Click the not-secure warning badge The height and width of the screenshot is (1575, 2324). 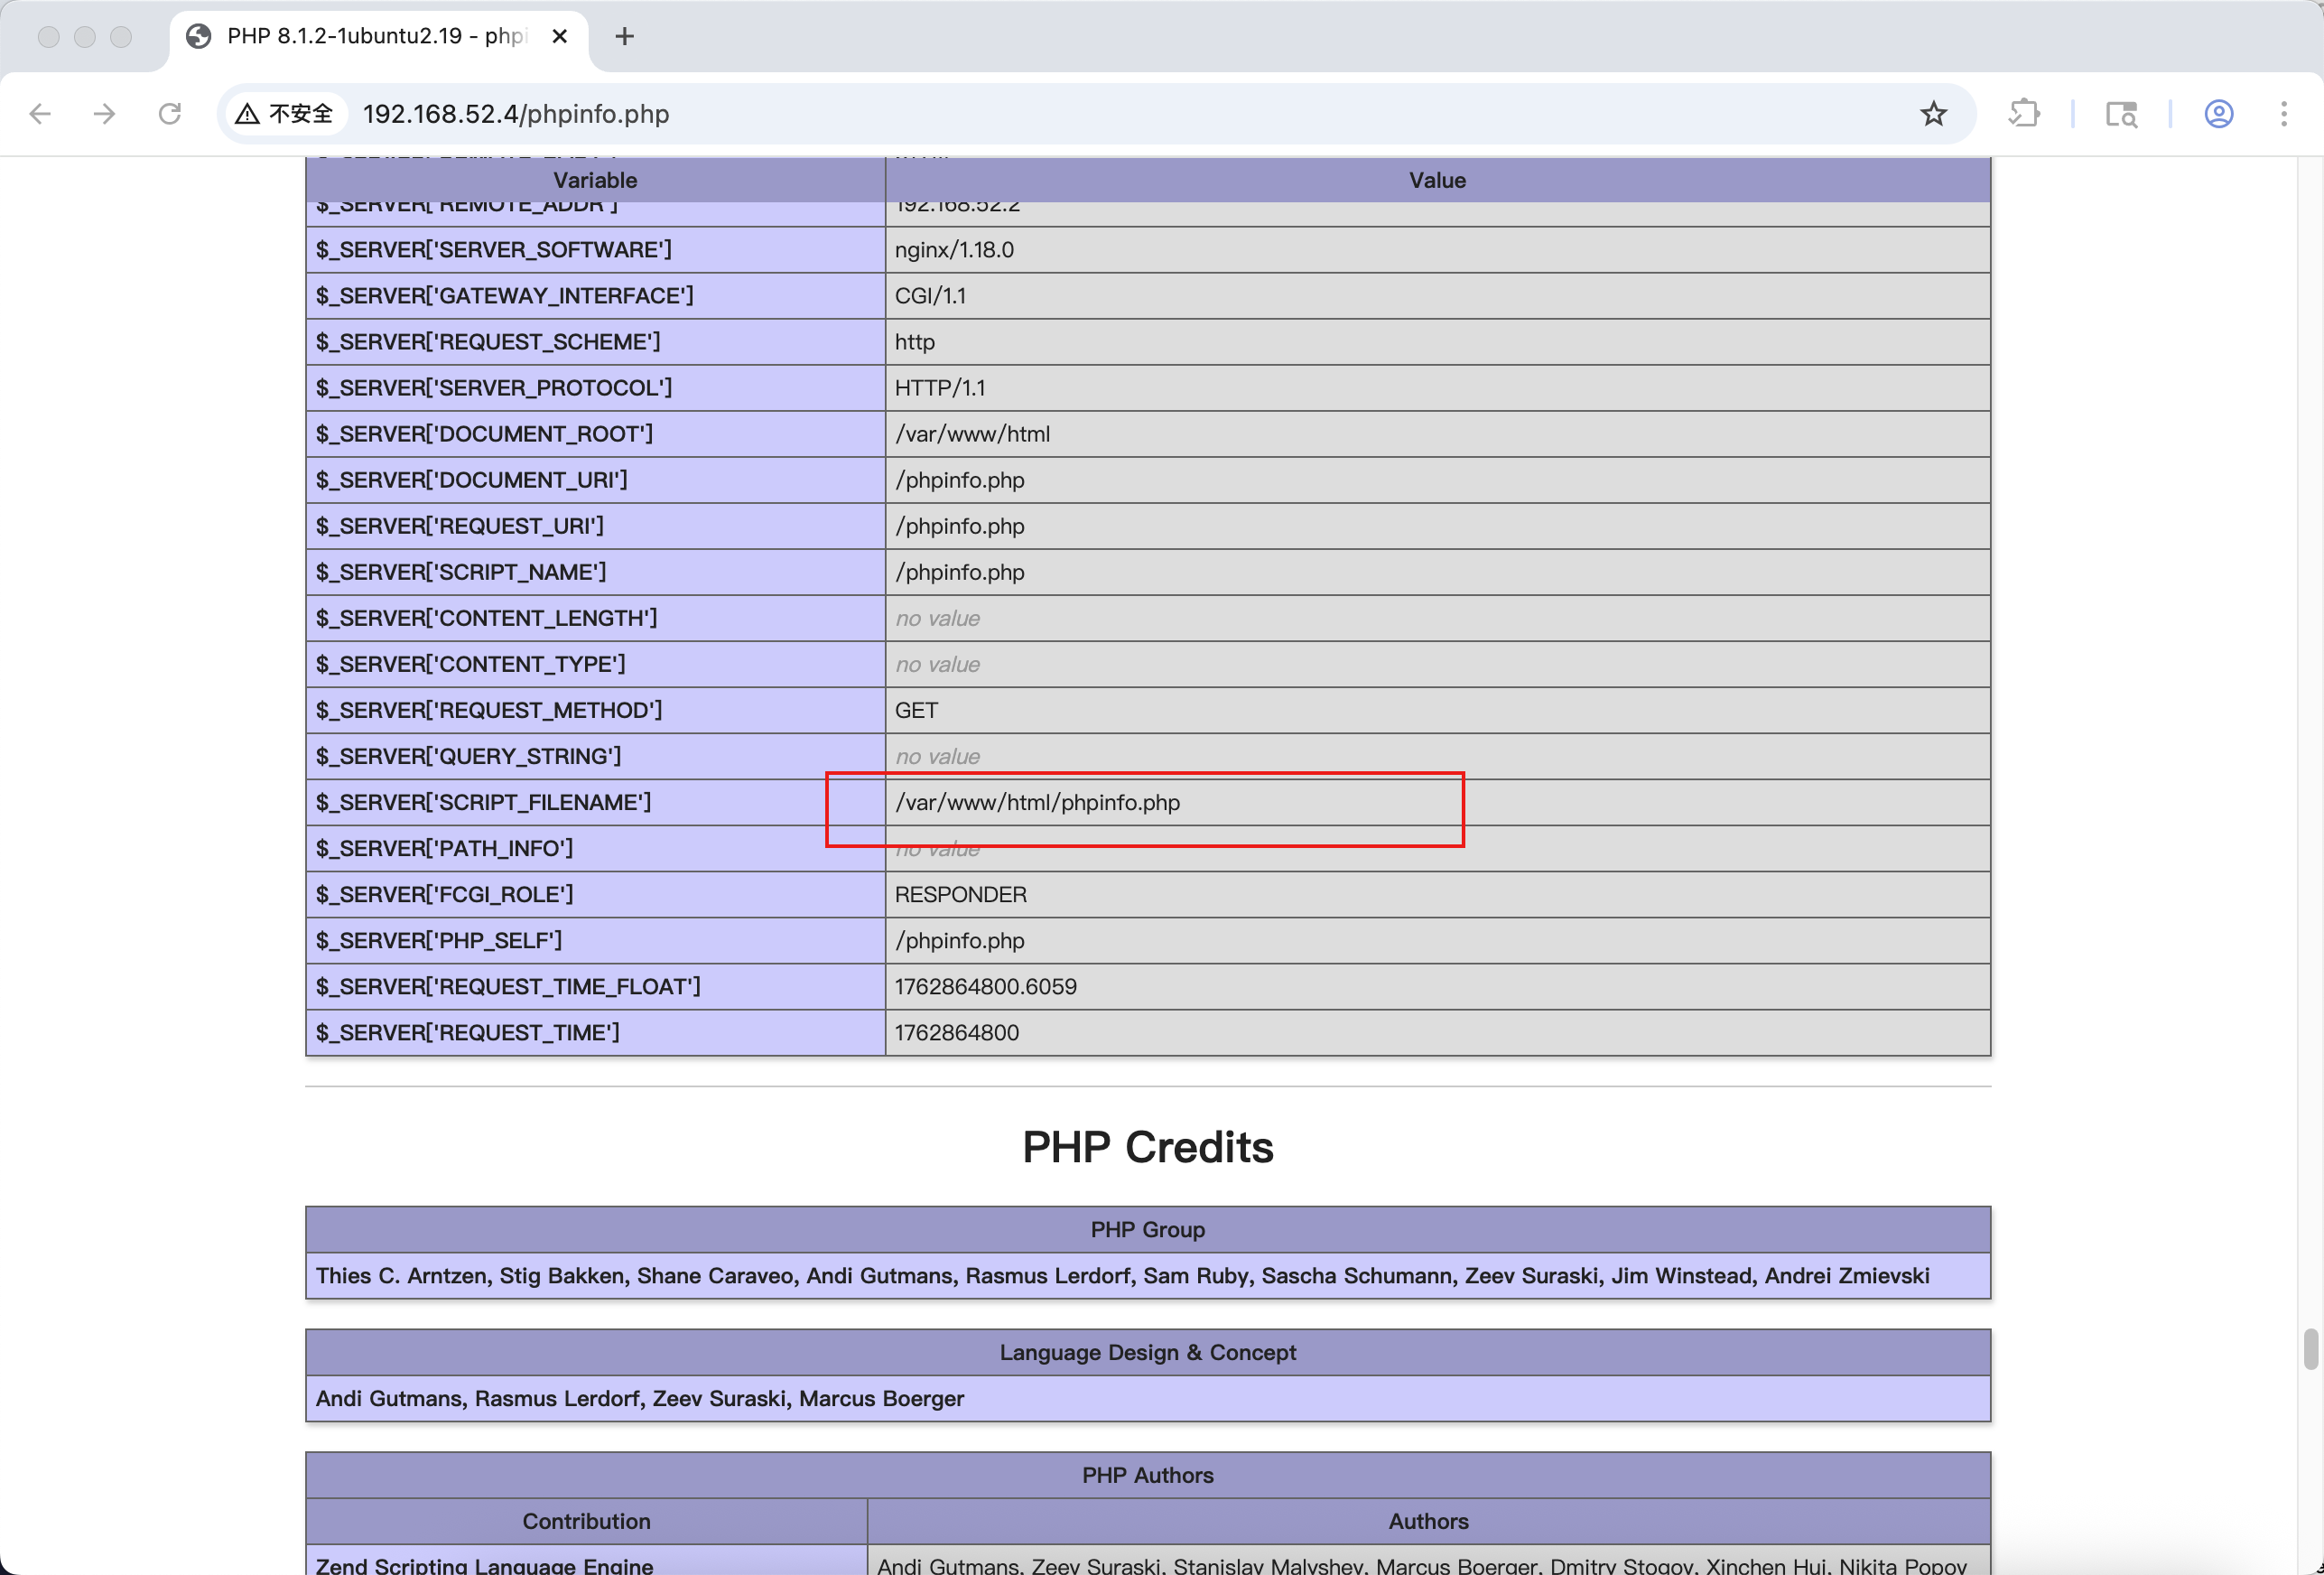(285, 114)
